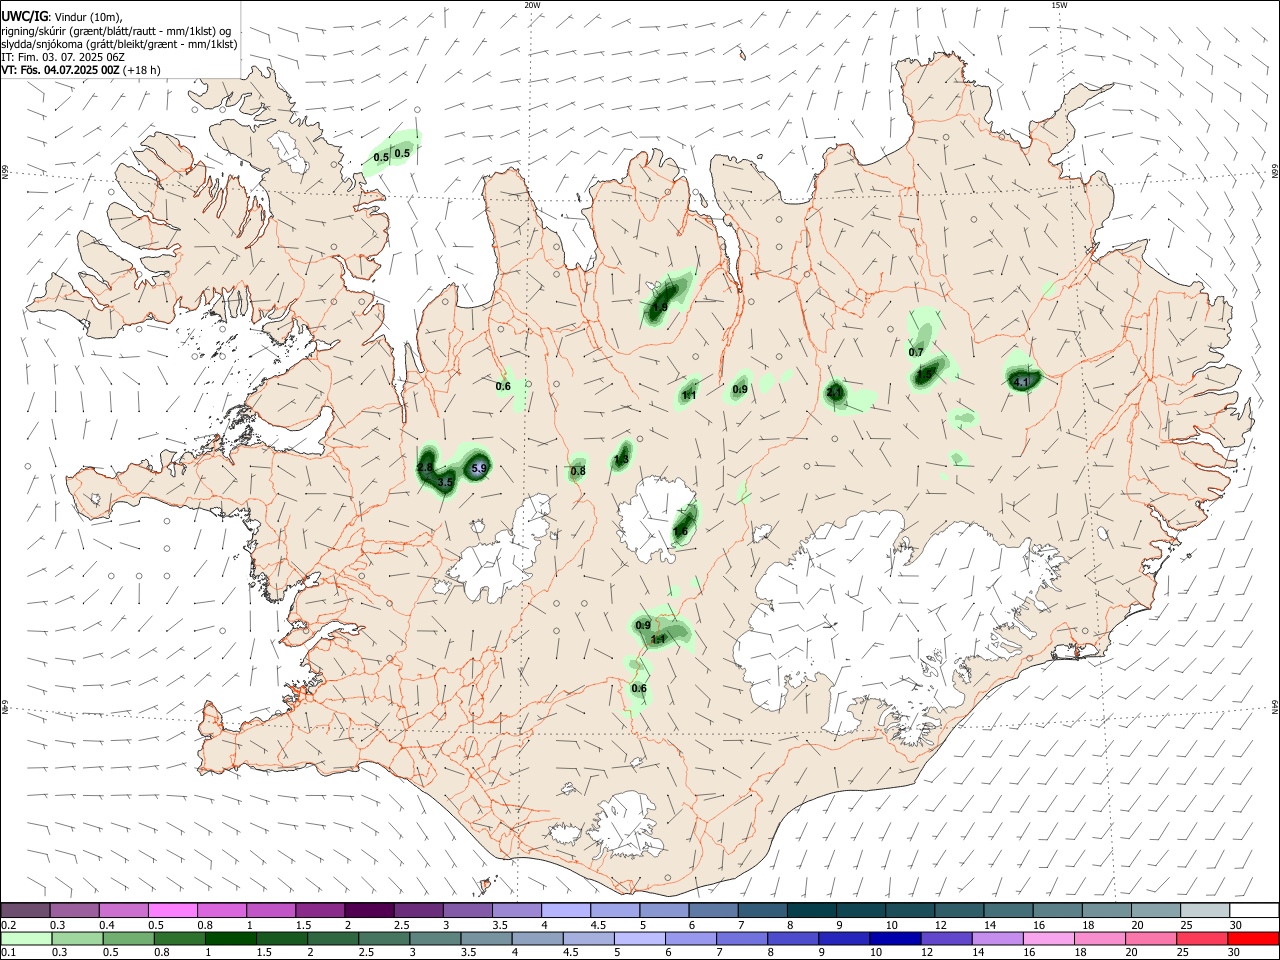Click the 0.4 tick label in snow legend
The height and width of the screenshot is (960, 1280).
click(x=107, y=925)
